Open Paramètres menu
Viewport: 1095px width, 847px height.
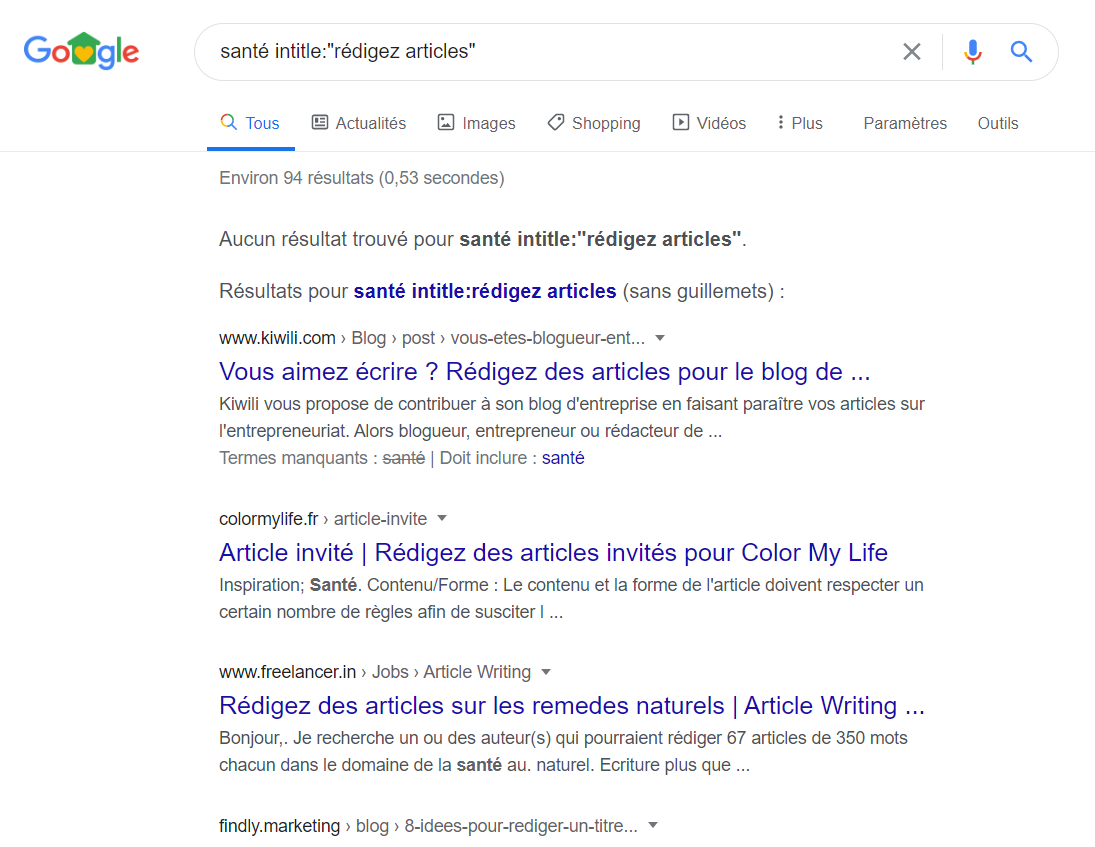[905, 123]
